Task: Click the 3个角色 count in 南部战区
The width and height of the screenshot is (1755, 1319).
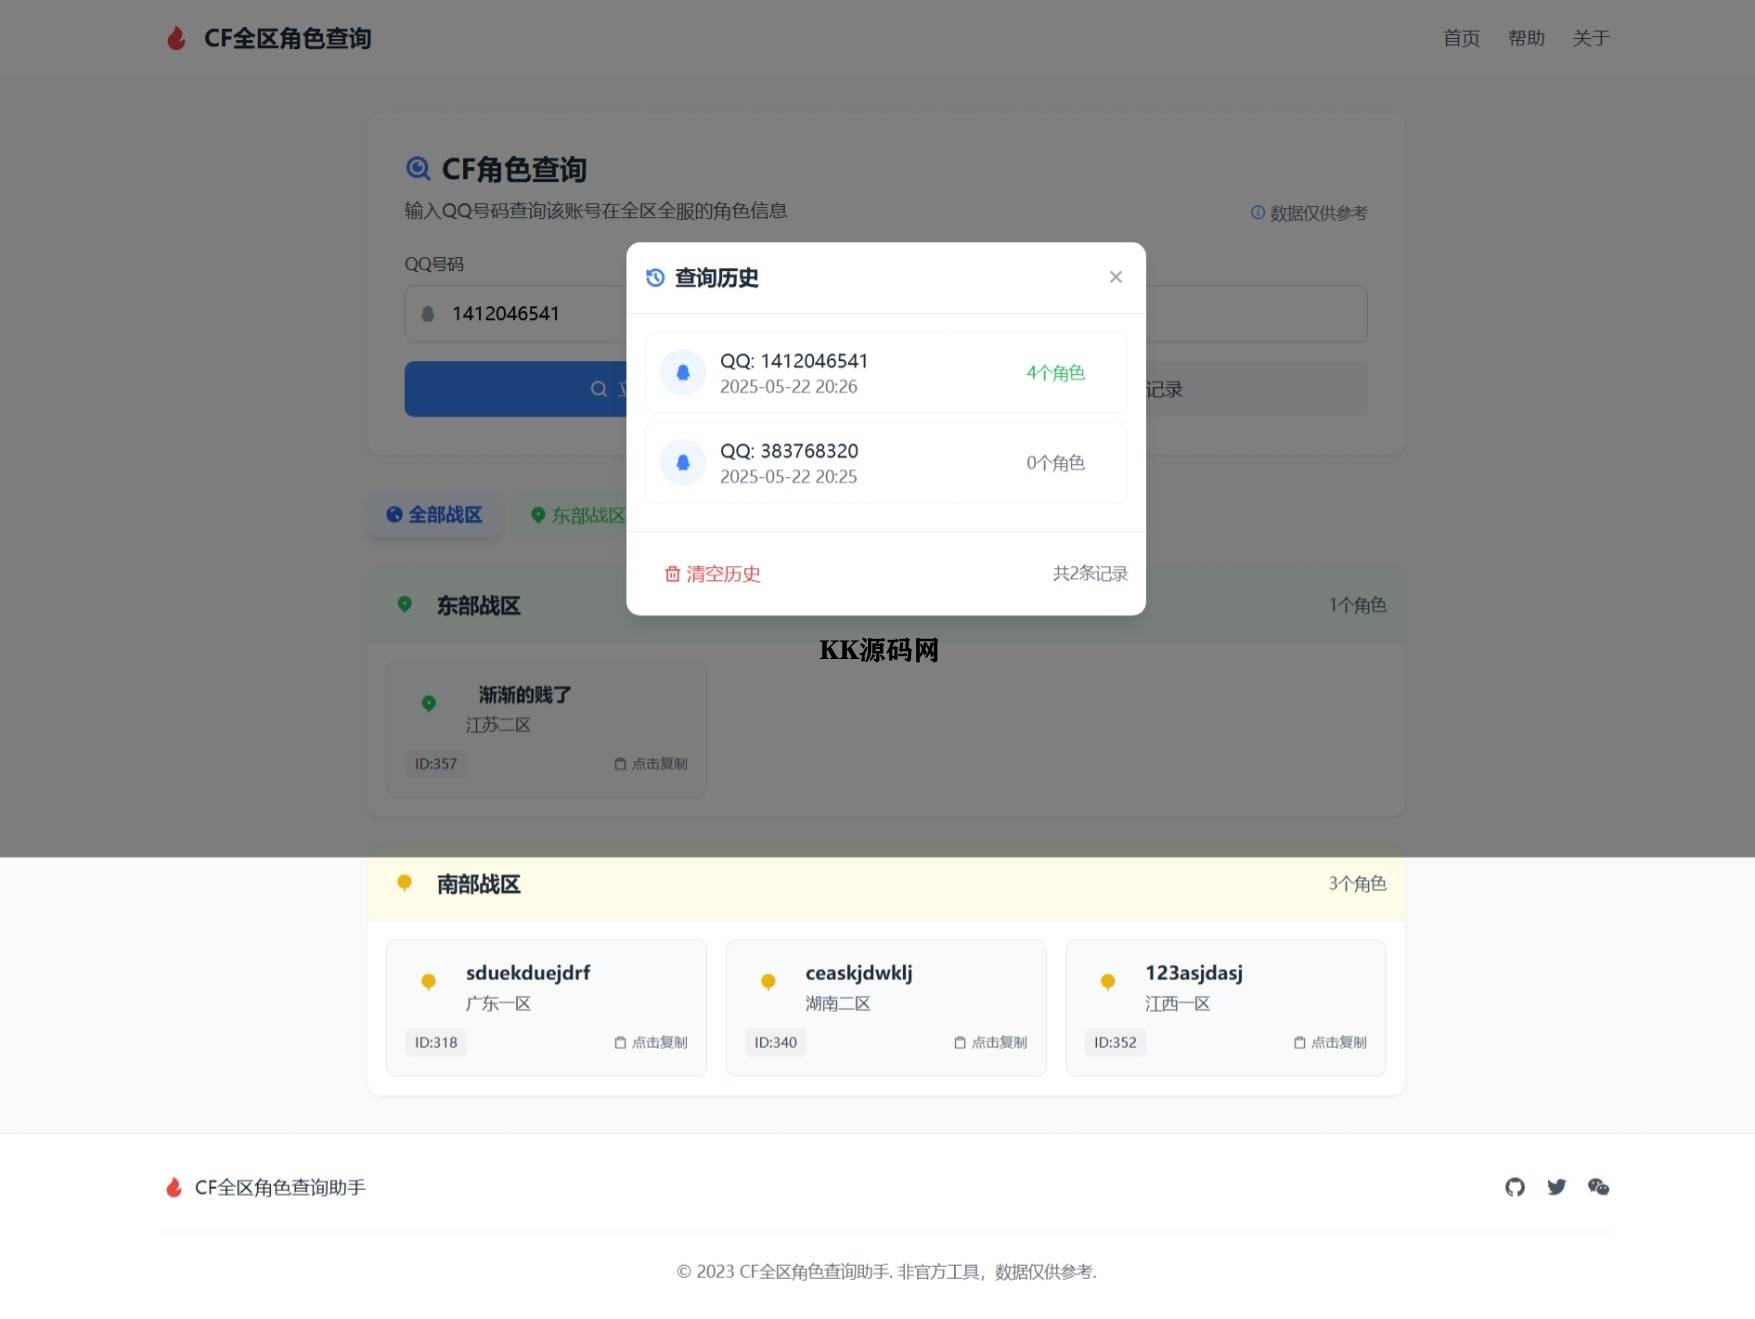Action: 1357,884
